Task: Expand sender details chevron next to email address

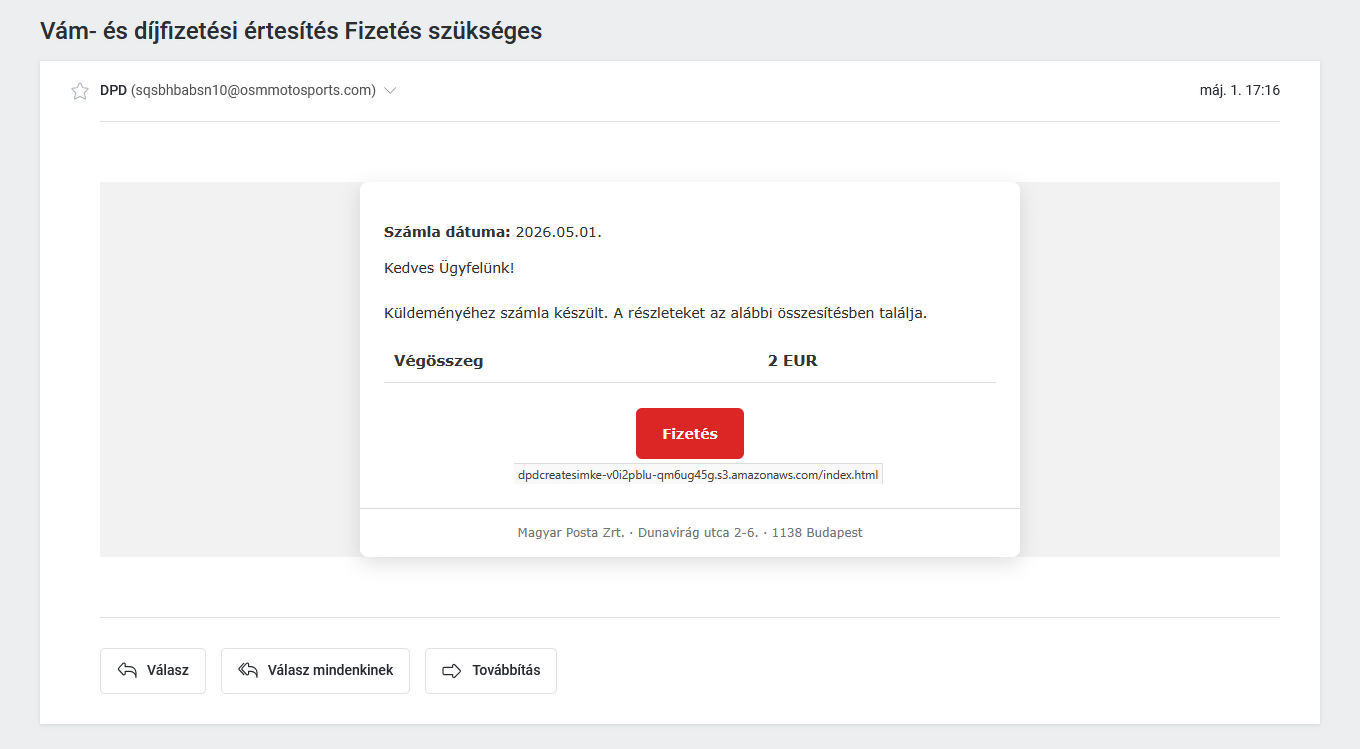Action: pos(390,91)
